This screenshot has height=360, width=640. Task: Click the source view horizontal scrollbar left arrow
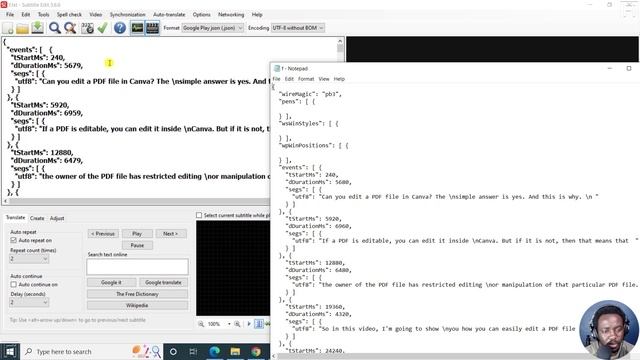tap(5, 201)
